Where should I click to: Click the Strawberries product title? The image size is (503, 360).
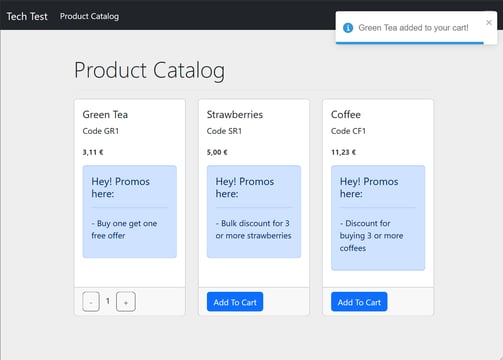coord(235,114)
